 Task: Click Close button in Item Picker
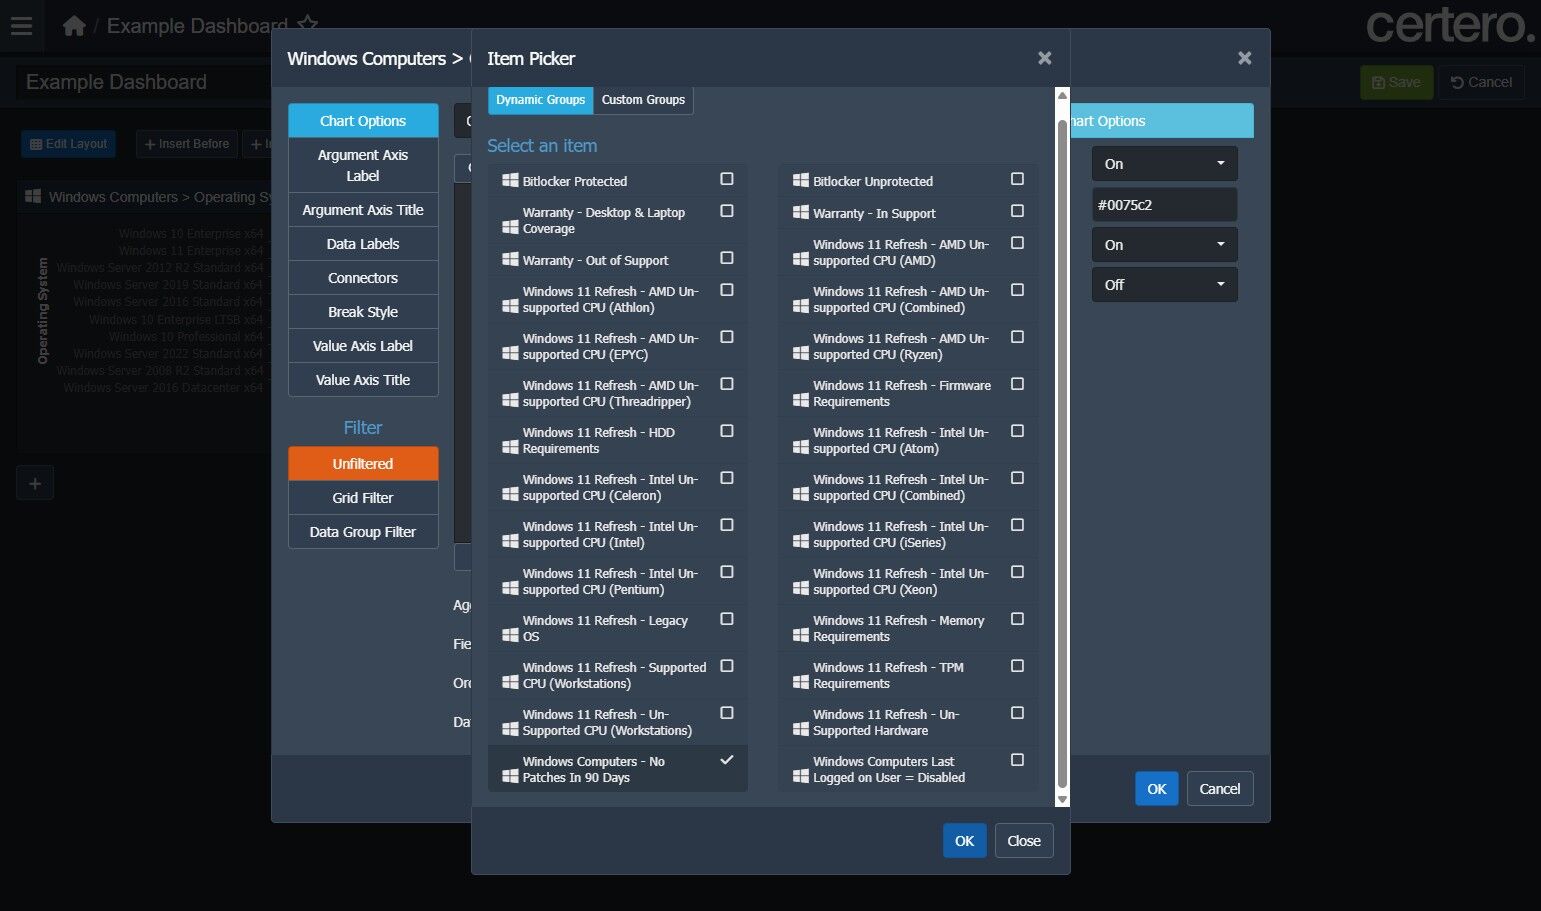click(x=1024, y=841)
